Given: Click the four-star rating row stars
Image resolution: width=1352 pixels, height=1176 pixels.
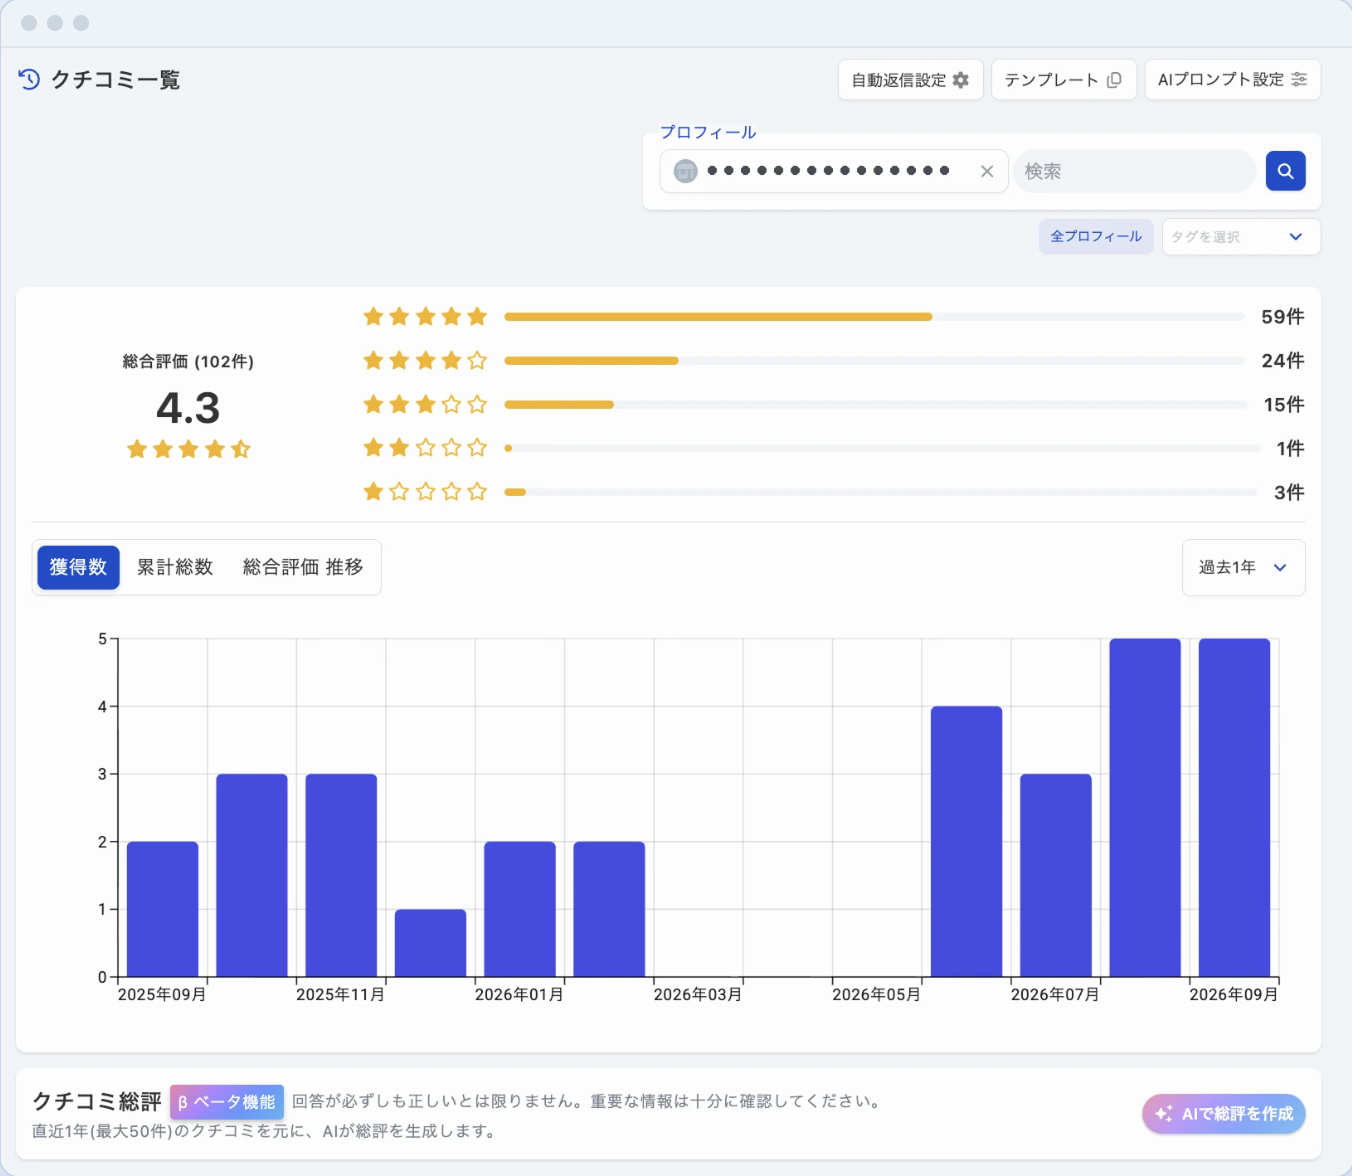Looking at the screenshot, I should 425,360.
